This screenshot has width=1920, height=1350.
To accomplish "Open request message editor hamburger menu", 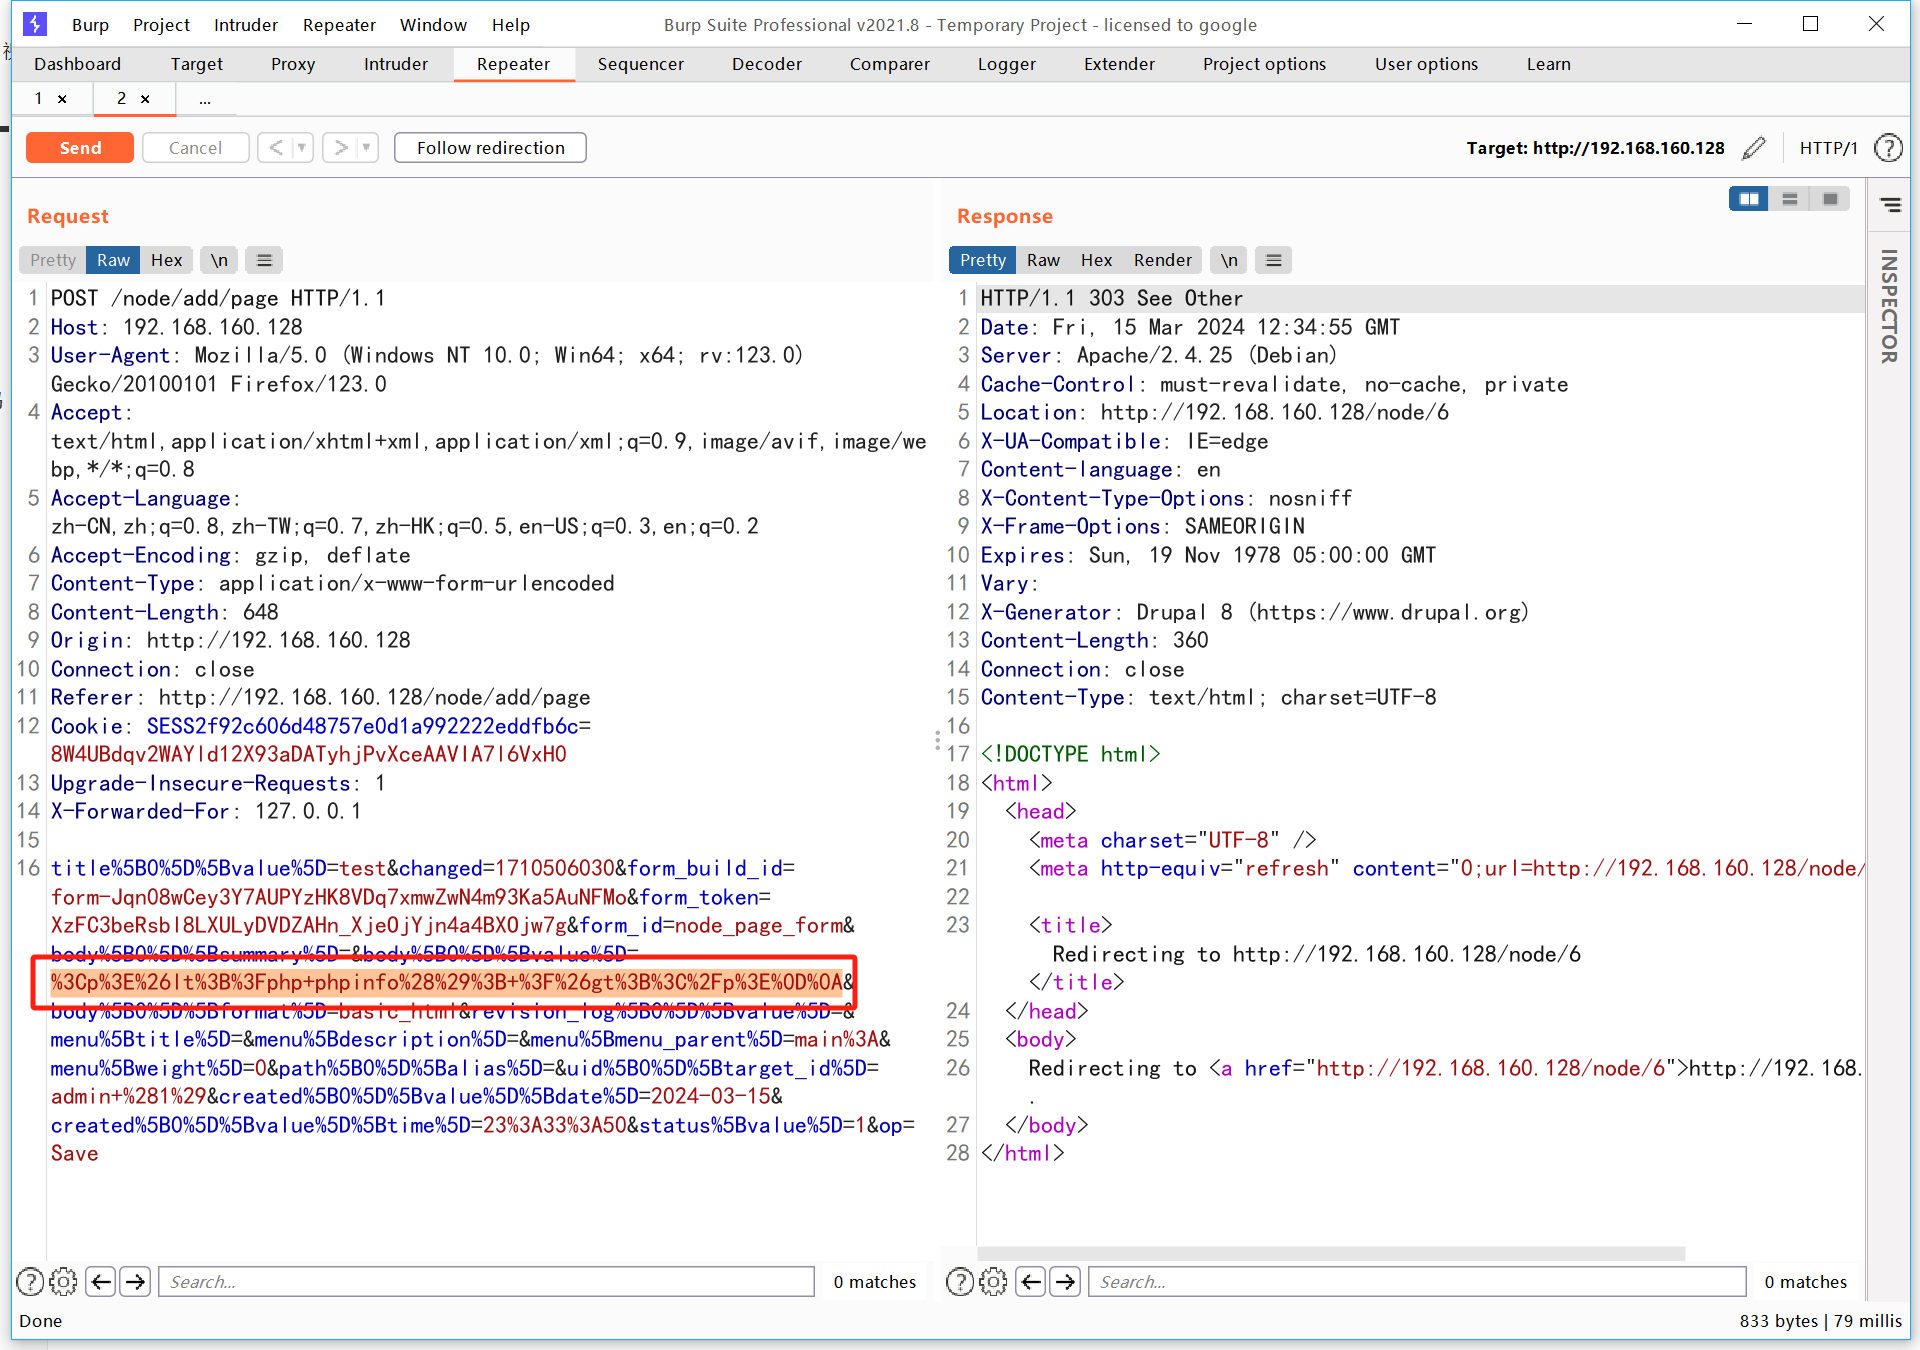I will click(264, 260).
